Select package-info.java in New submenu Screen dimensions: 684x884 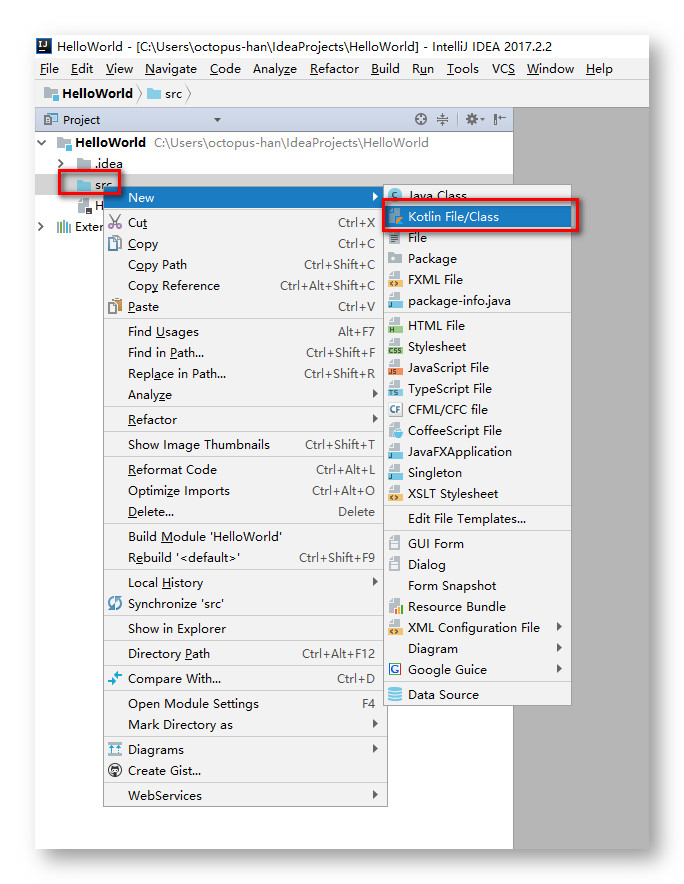pyautogui.click(x=478, y=300)
